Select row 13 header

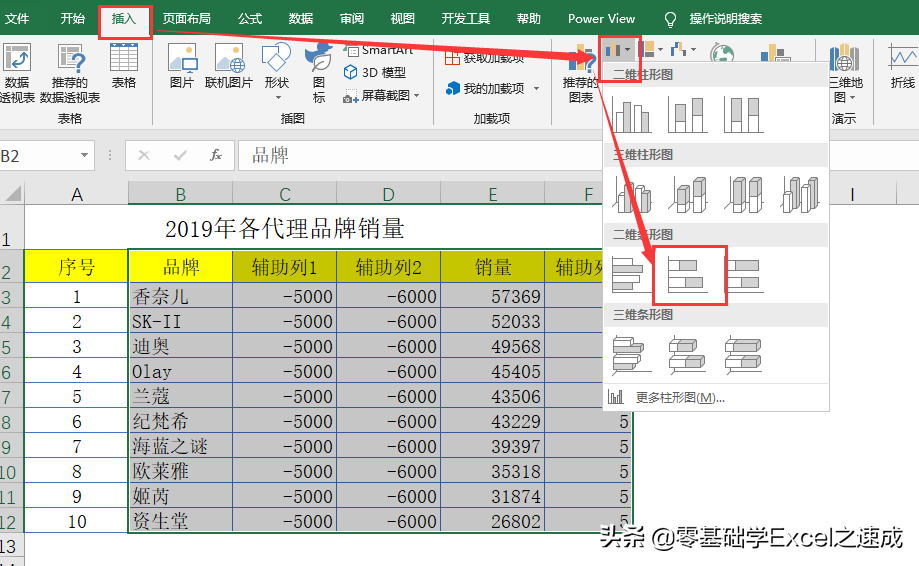point(12,546)
